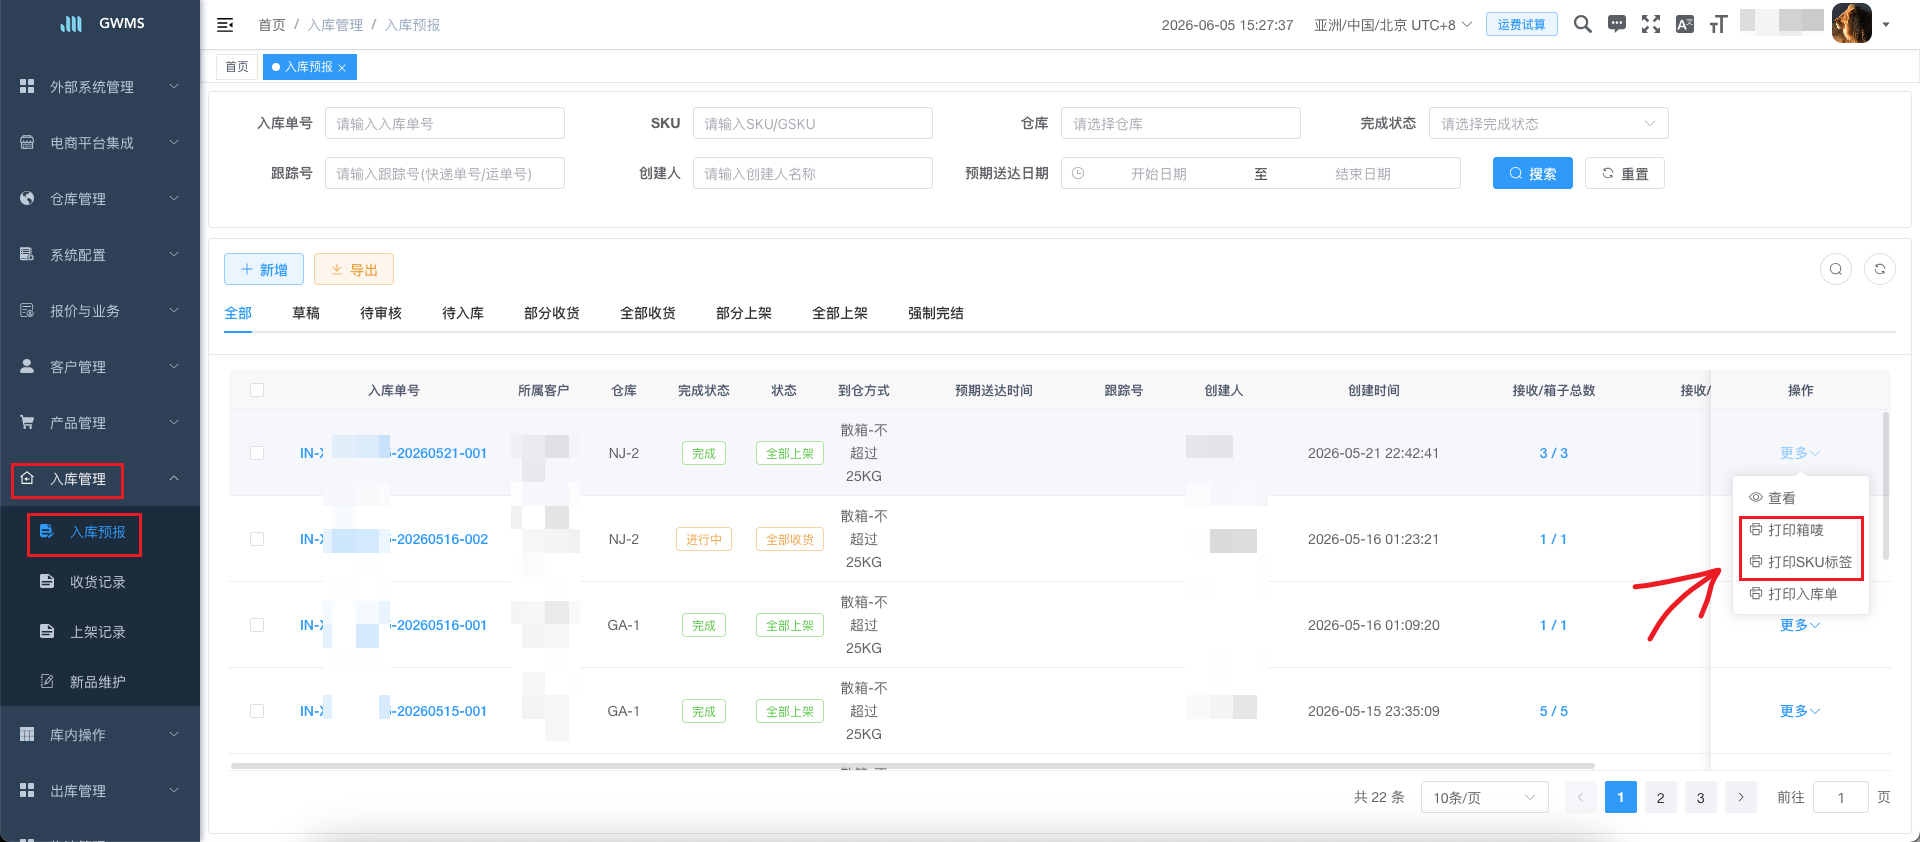Click the 重置 button

pyautogui.click(x=1625, y=173)
